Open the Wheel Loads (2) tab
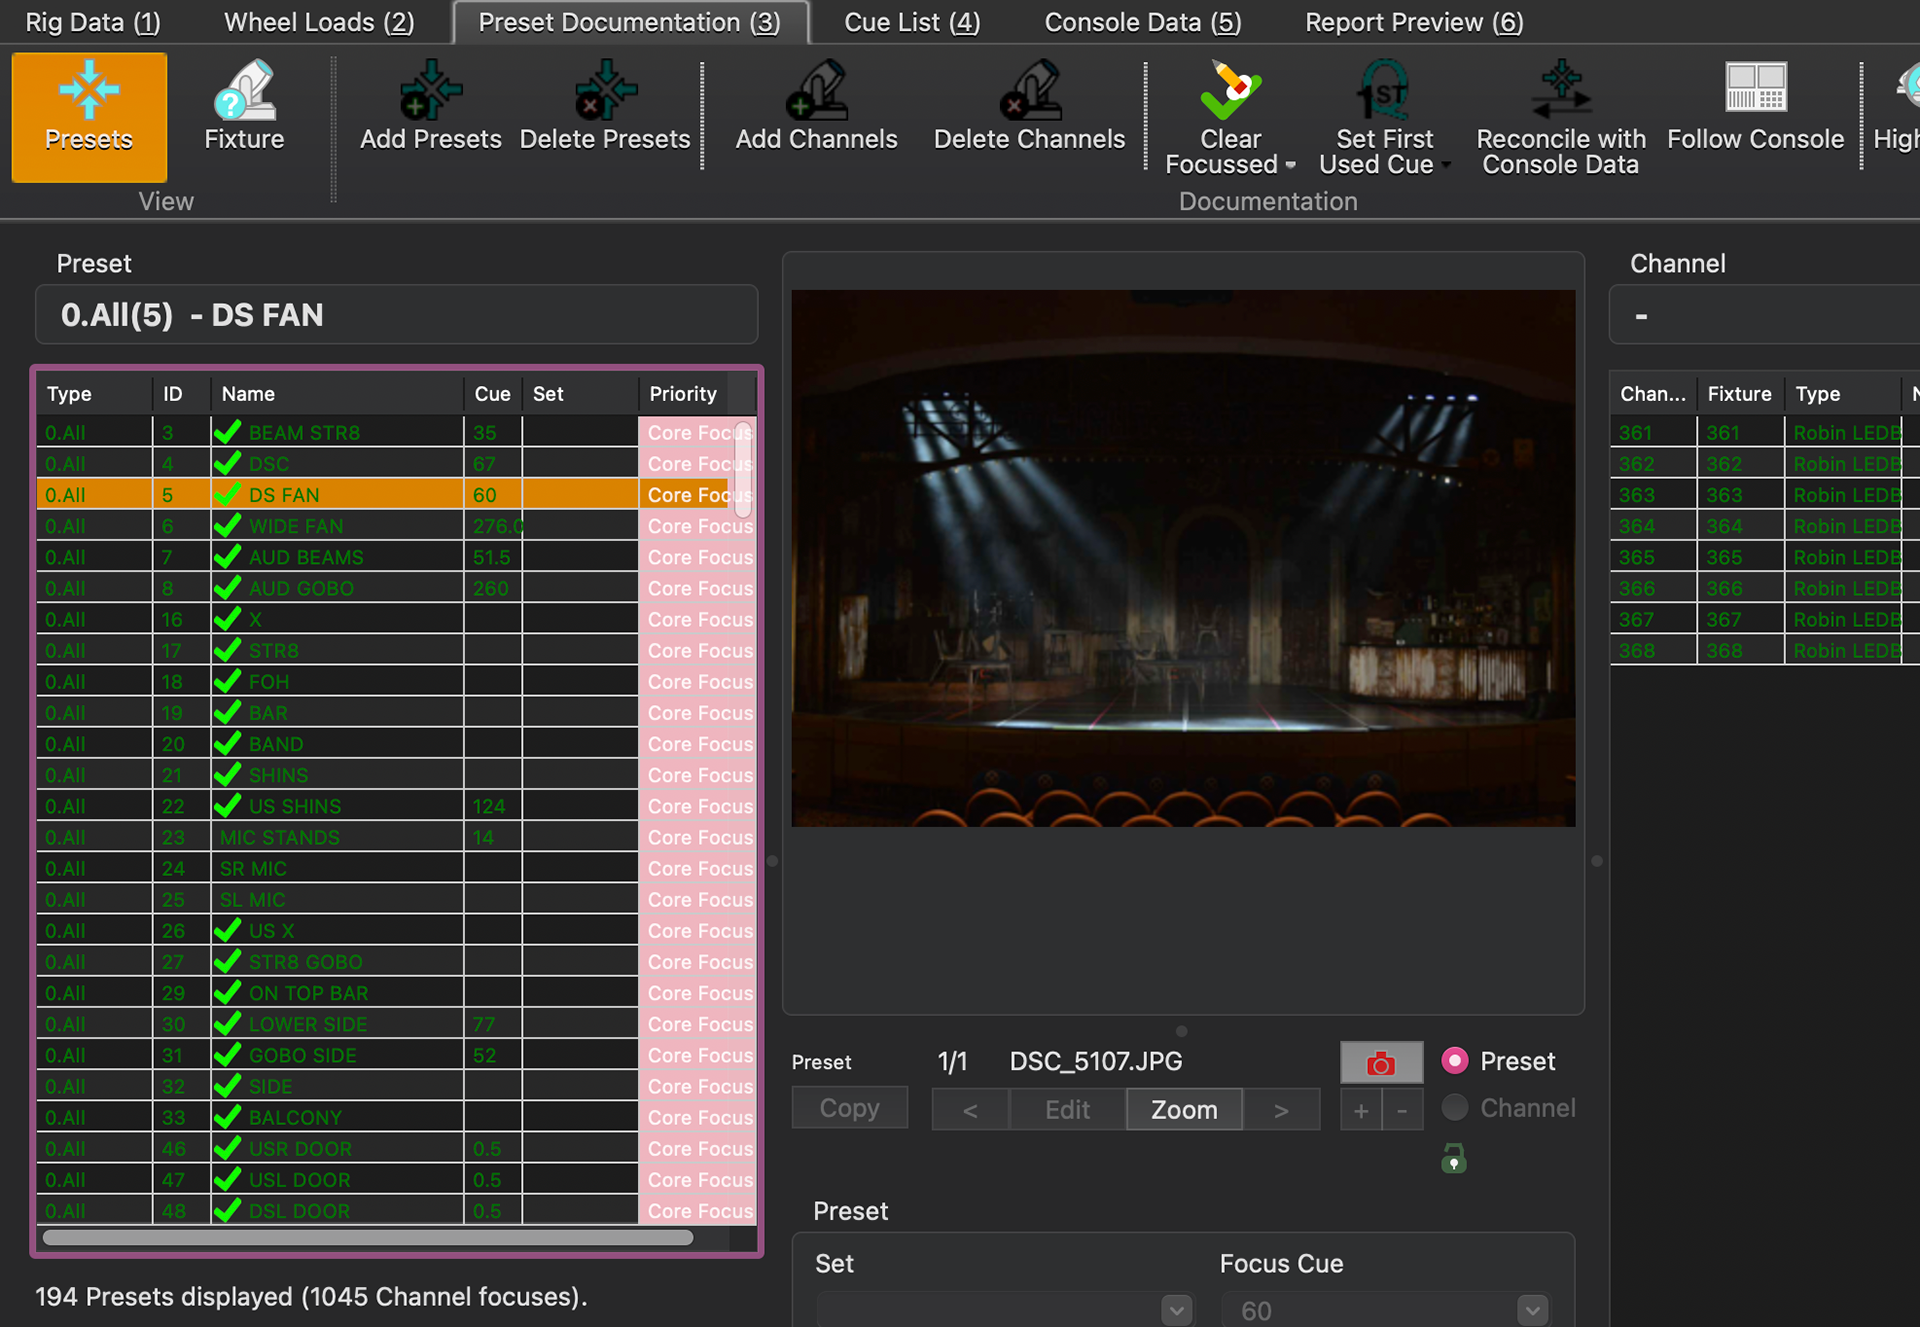Screen dimensions: 1920x1327 point(319,22)
